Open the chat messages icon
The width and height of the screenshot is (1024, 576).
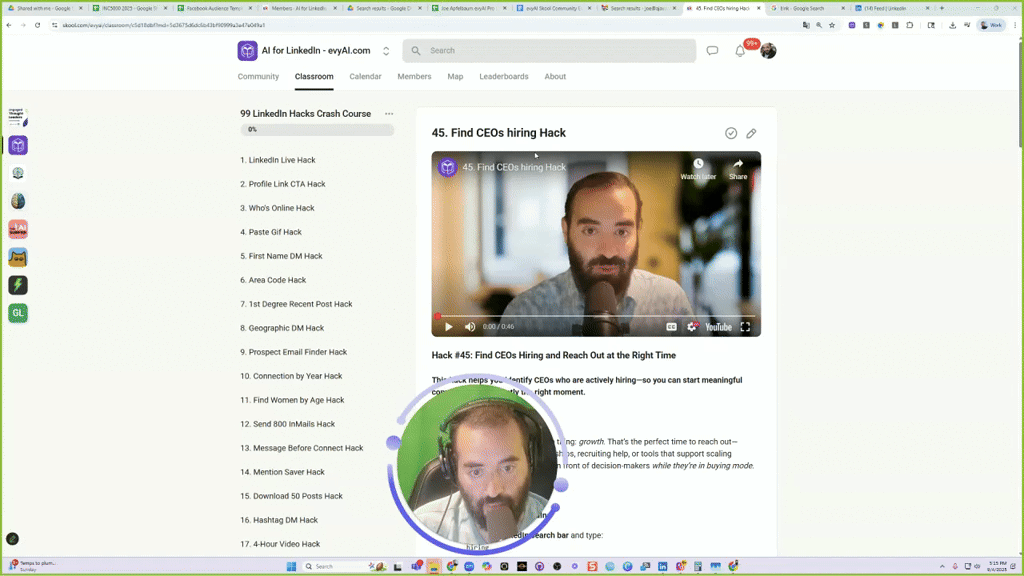[712, 50]
